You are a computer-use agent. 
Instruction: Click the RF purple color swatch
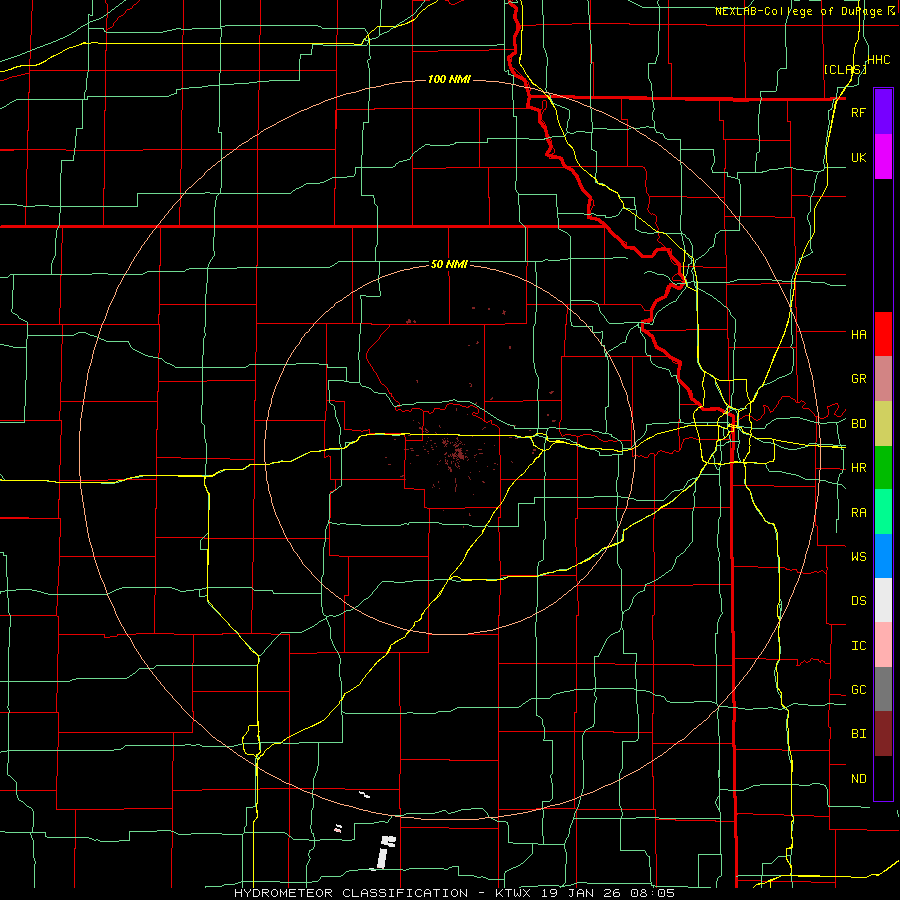[x=883, y=112]
